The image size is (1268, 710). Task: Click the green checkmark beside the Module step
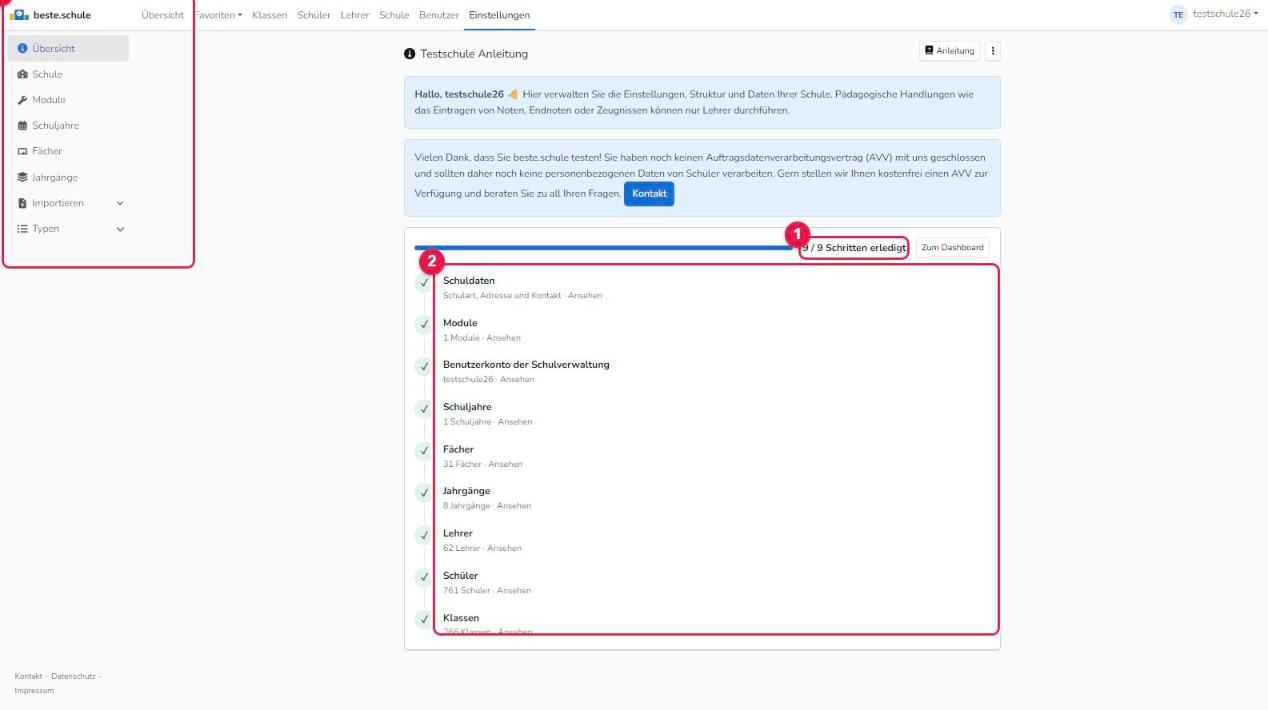pyautogui.click(x=424, y=325)
